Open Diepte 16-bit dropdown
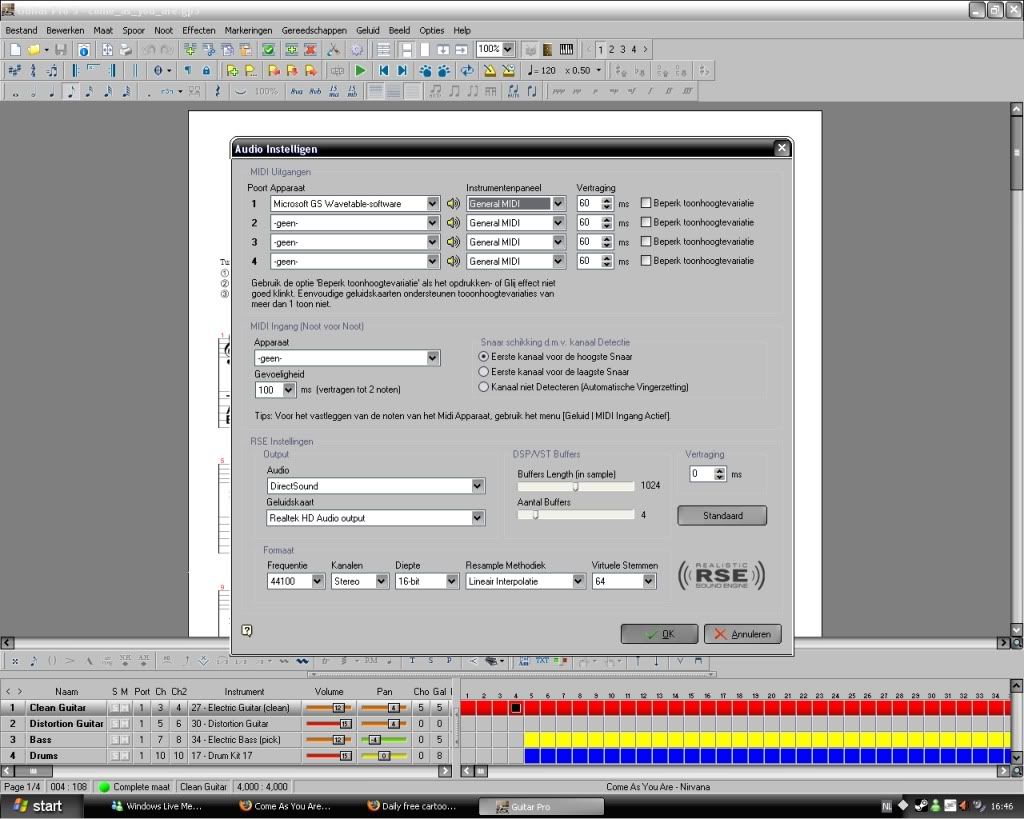The height and width of the screenshot is (819, 1024). (451, 581)
